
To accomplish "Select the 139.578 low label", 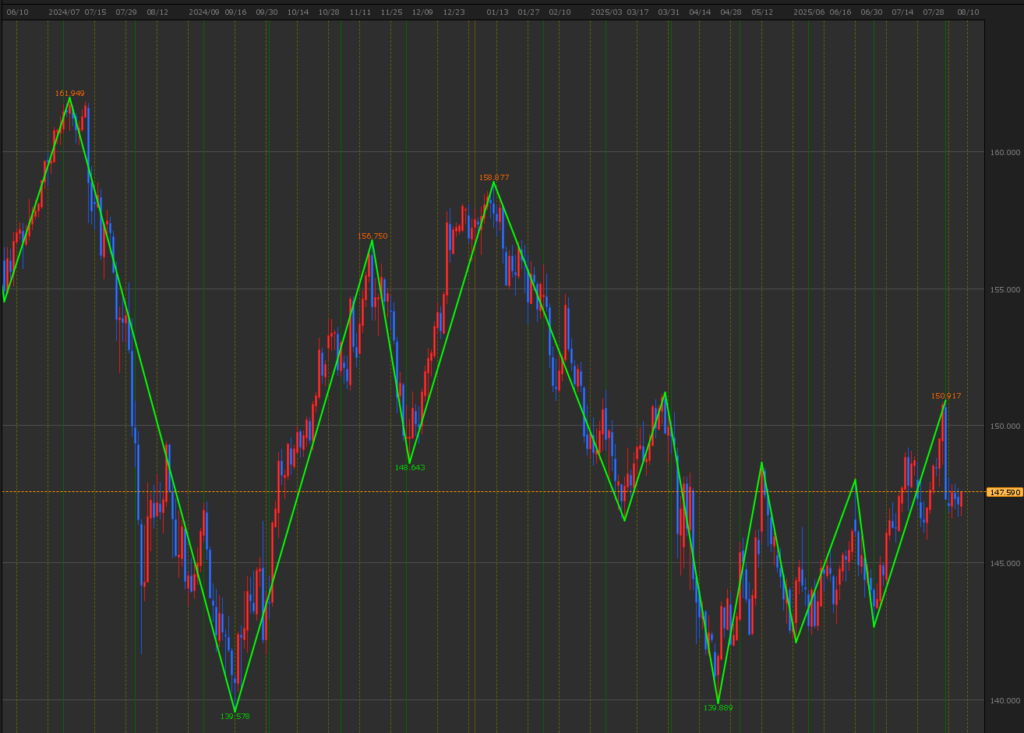I will click(x=234, y=716).
